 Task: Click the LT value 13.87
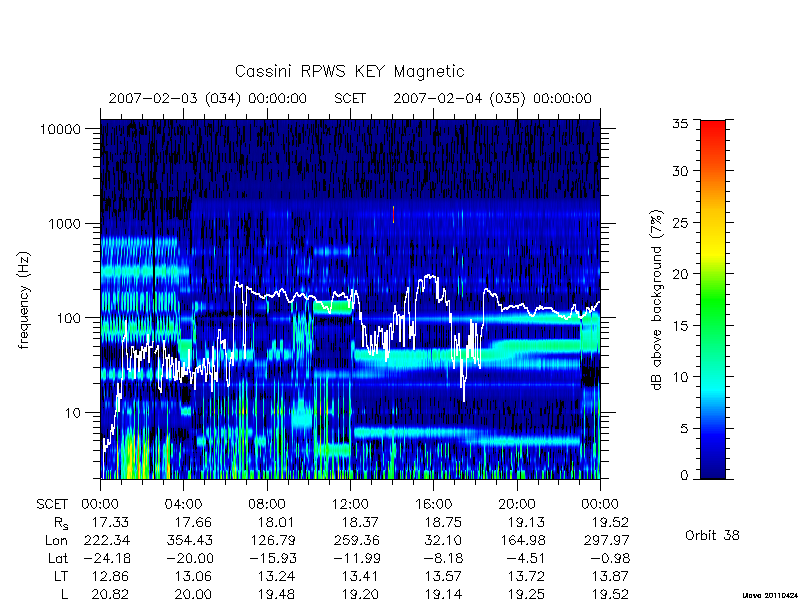609,577
